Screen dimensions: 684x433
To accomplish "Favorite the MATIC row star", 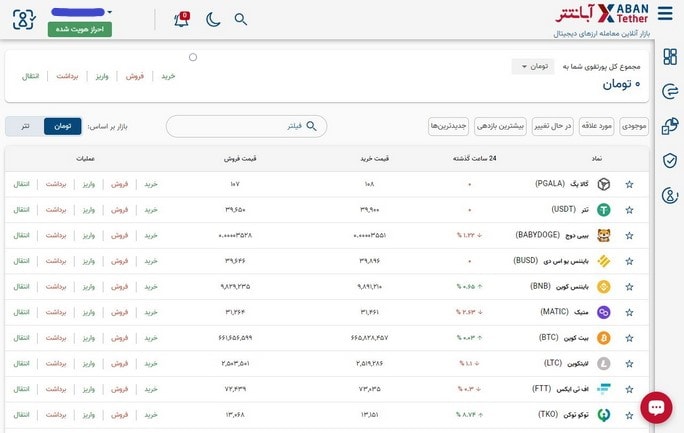I will (x=629, y=313).
